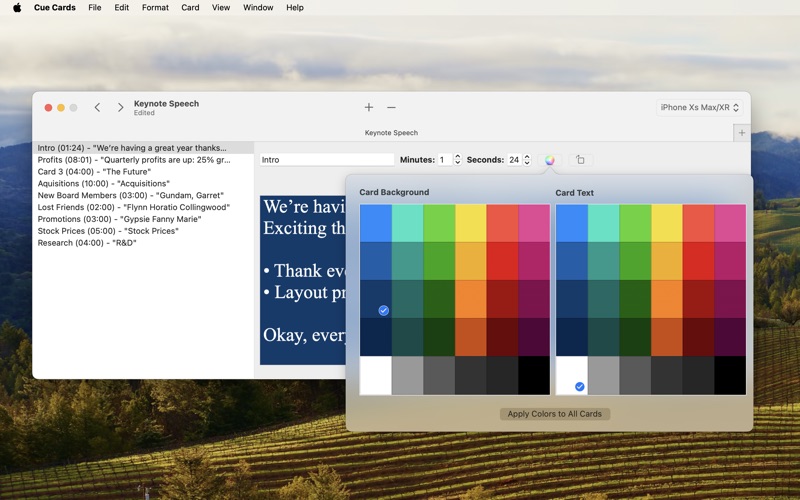Pick bright orange in Card Background grid
Viewport: 800px width, 500px height.
coord(470,299)
